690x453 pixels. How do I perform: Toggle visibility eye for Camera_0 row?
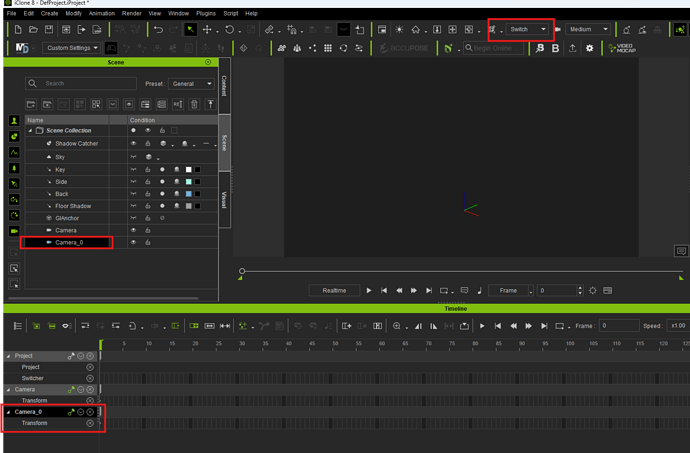[133, 242]
